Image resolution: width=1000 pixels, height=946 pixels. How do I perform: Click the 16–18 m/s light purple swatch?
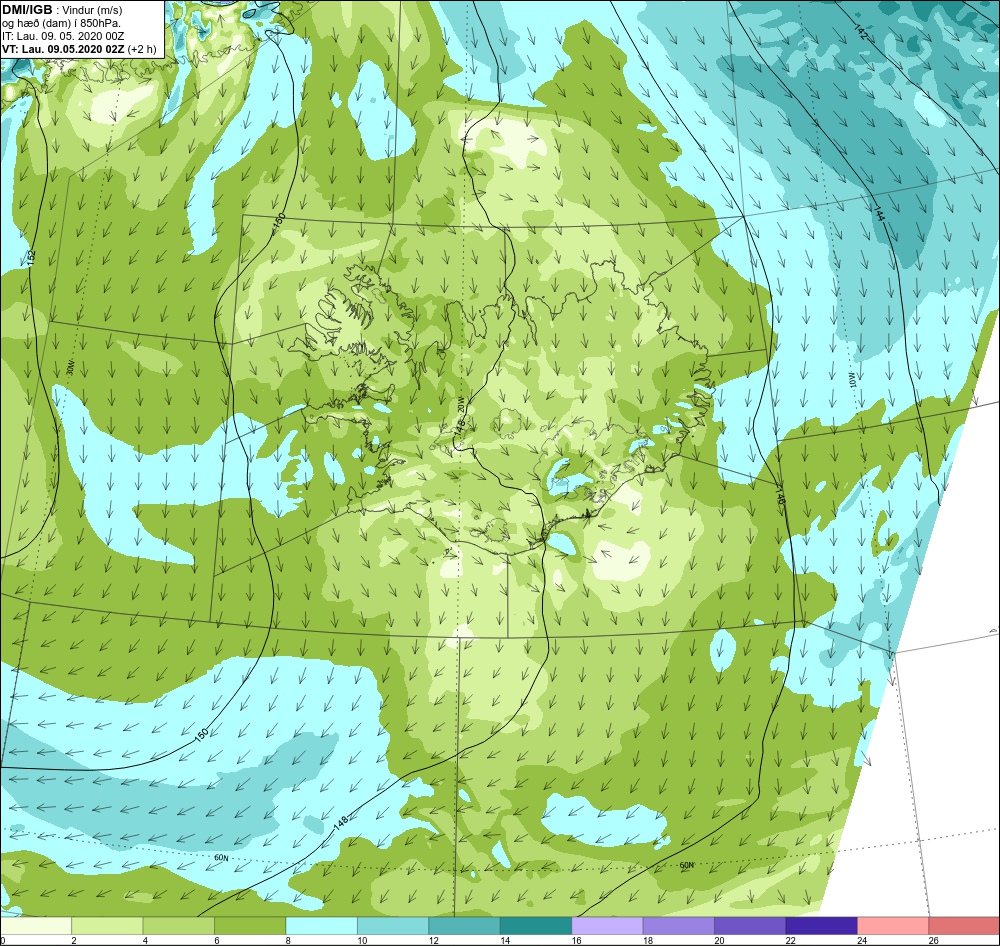tap(607, 926)
